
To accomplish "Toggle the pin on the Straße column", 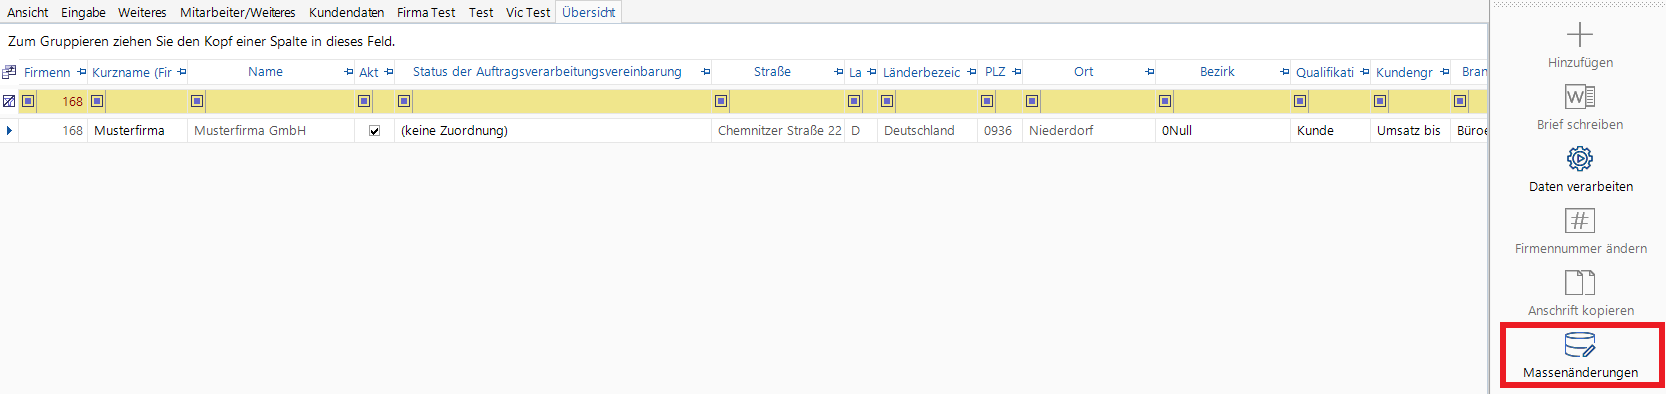I will click(x=839, y=72).
